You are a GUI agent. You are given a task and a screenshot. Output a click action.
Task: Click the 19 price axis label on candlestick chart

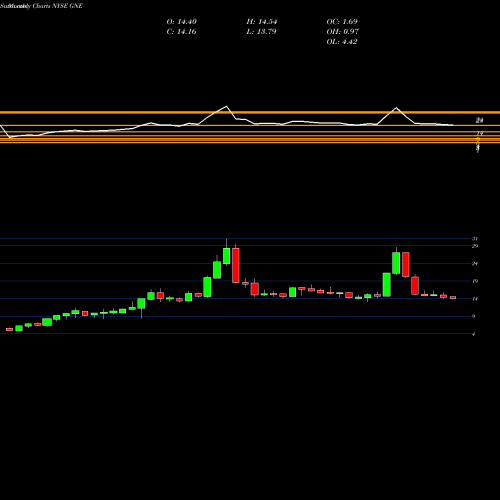475,281
